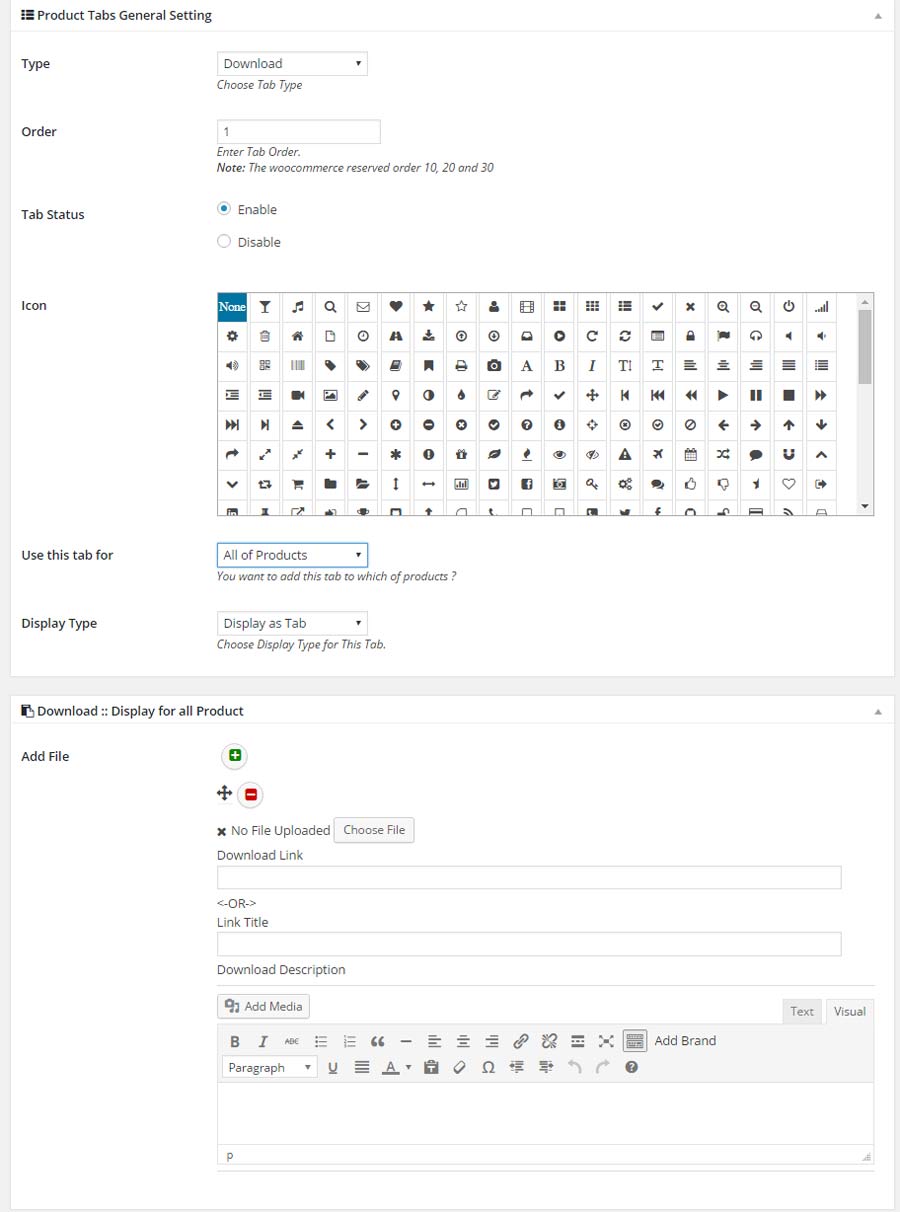
Task: Click the Download Link input field
Action: [529, 877]
